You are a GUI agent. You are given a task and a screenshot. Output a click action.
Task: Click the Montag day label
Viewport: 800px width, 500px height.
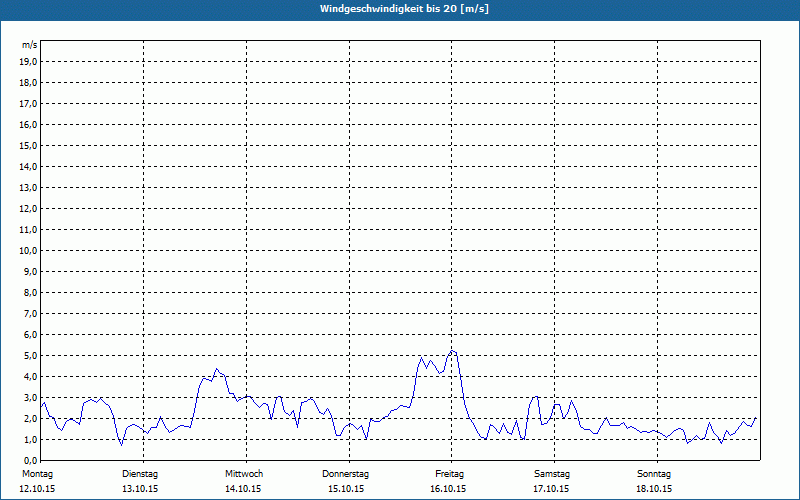click(x=37, y=474)
